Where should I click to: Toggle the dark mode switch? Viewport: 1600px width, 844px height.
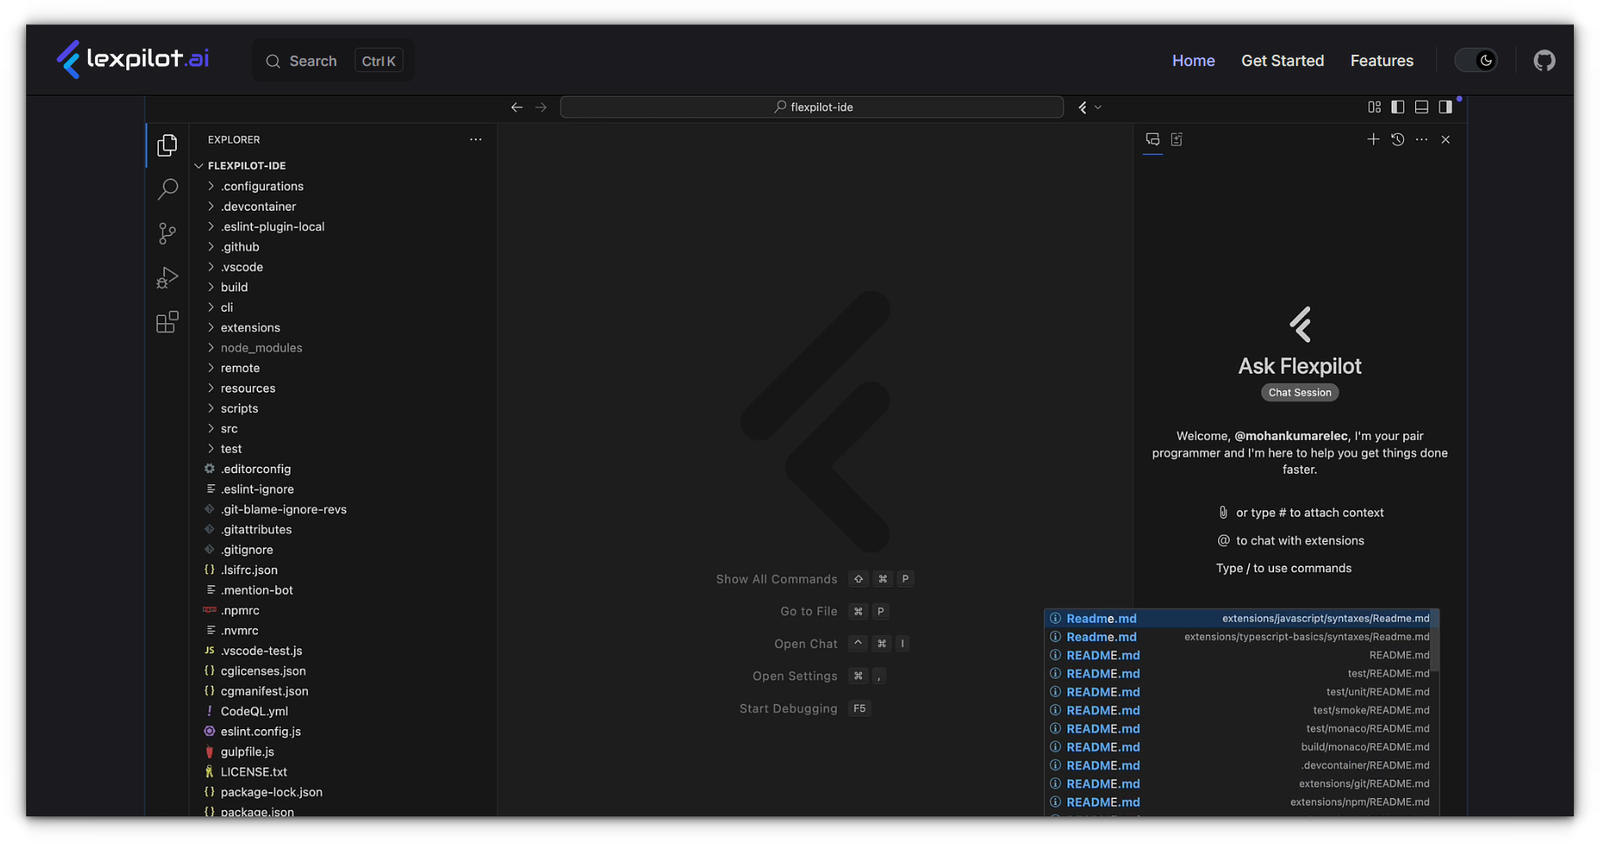(x=1476, y=61)
